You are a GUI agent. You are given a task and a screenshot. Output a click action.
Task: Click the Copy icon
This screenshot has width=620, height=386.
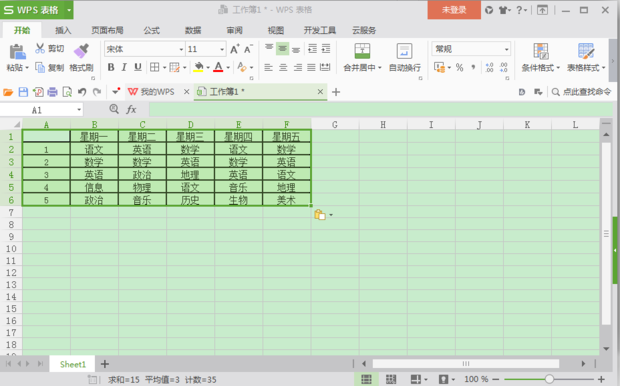pos(40,67)
